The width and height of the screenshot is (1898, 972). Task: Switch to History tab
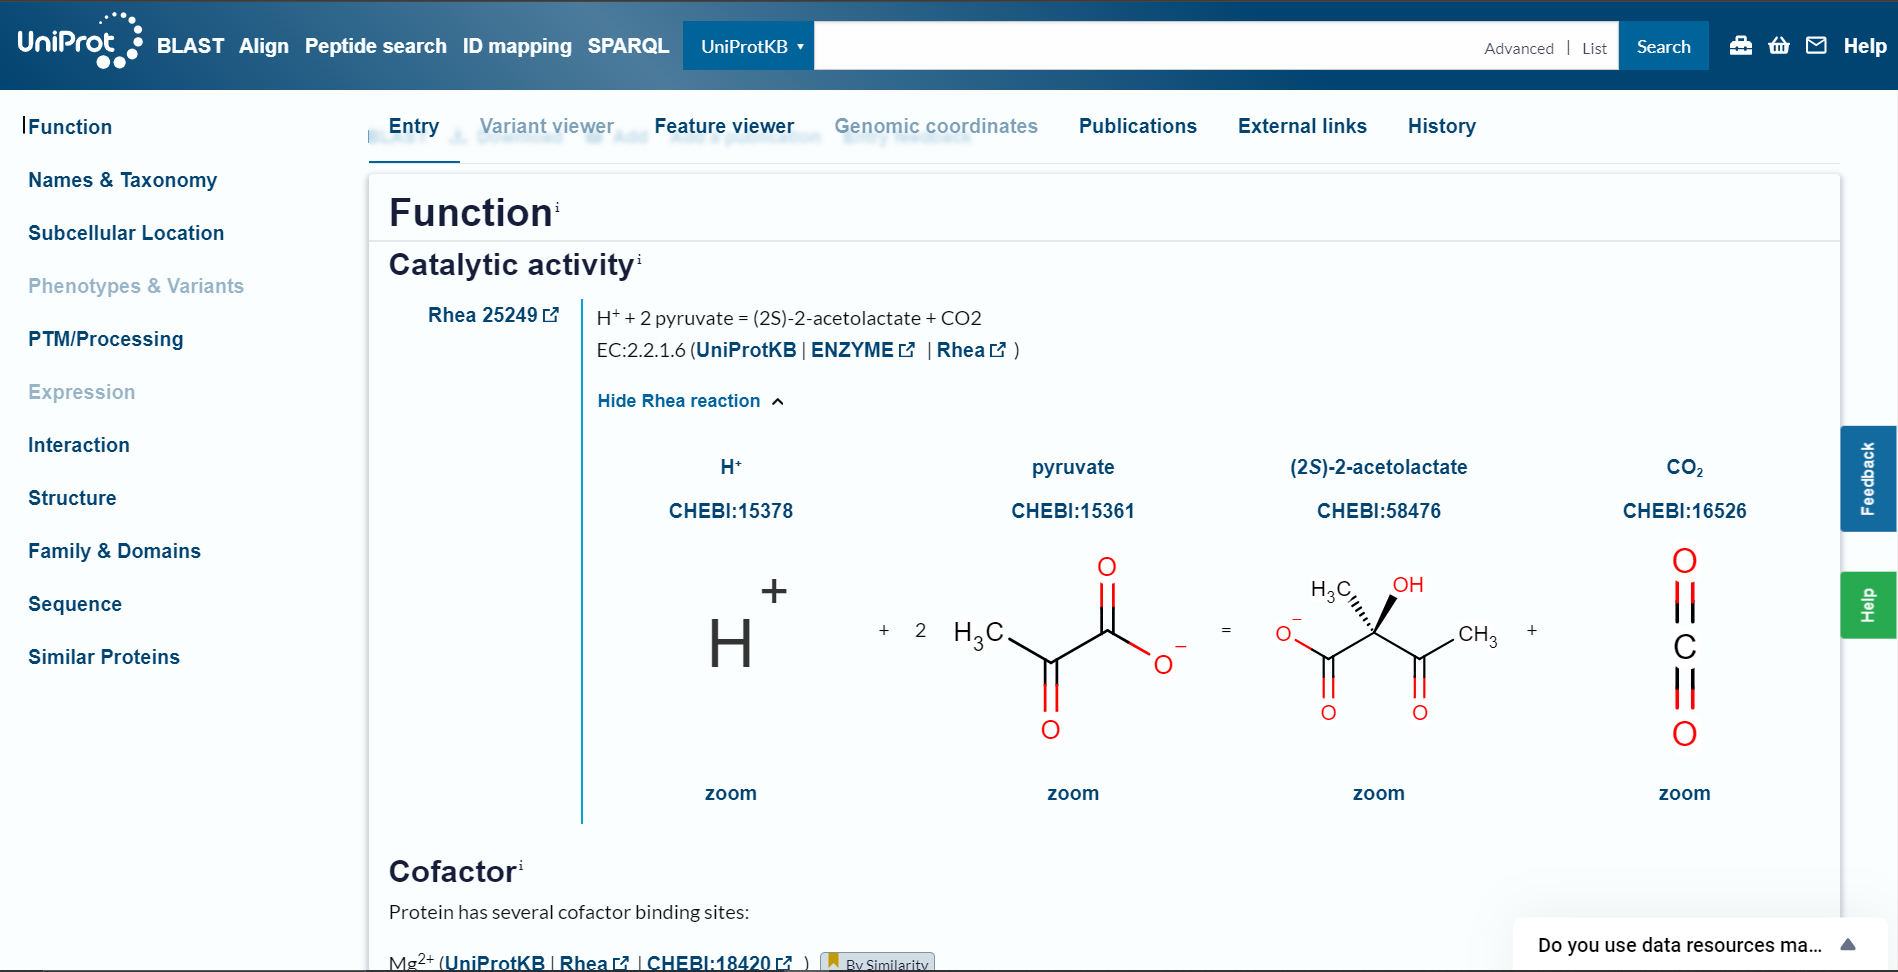pyautogui.click(x=1442, y=126)
